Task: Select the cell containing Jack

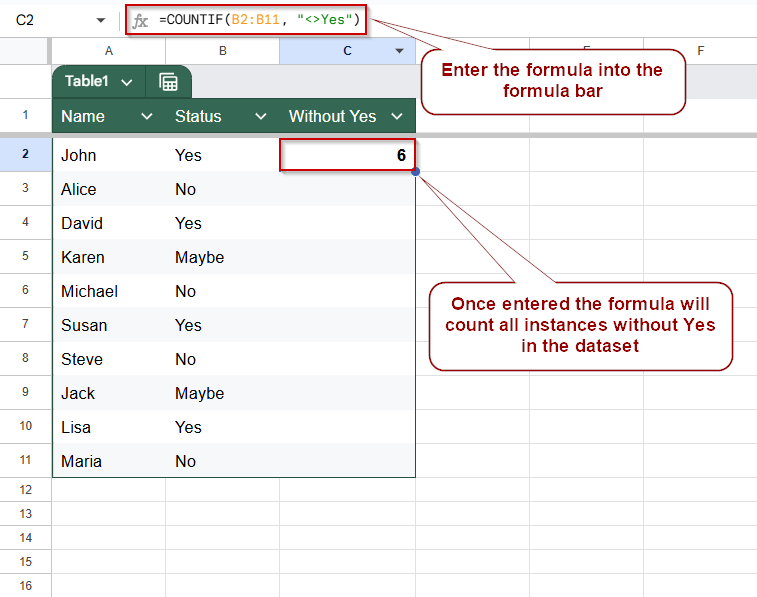Action: point(109,393)
